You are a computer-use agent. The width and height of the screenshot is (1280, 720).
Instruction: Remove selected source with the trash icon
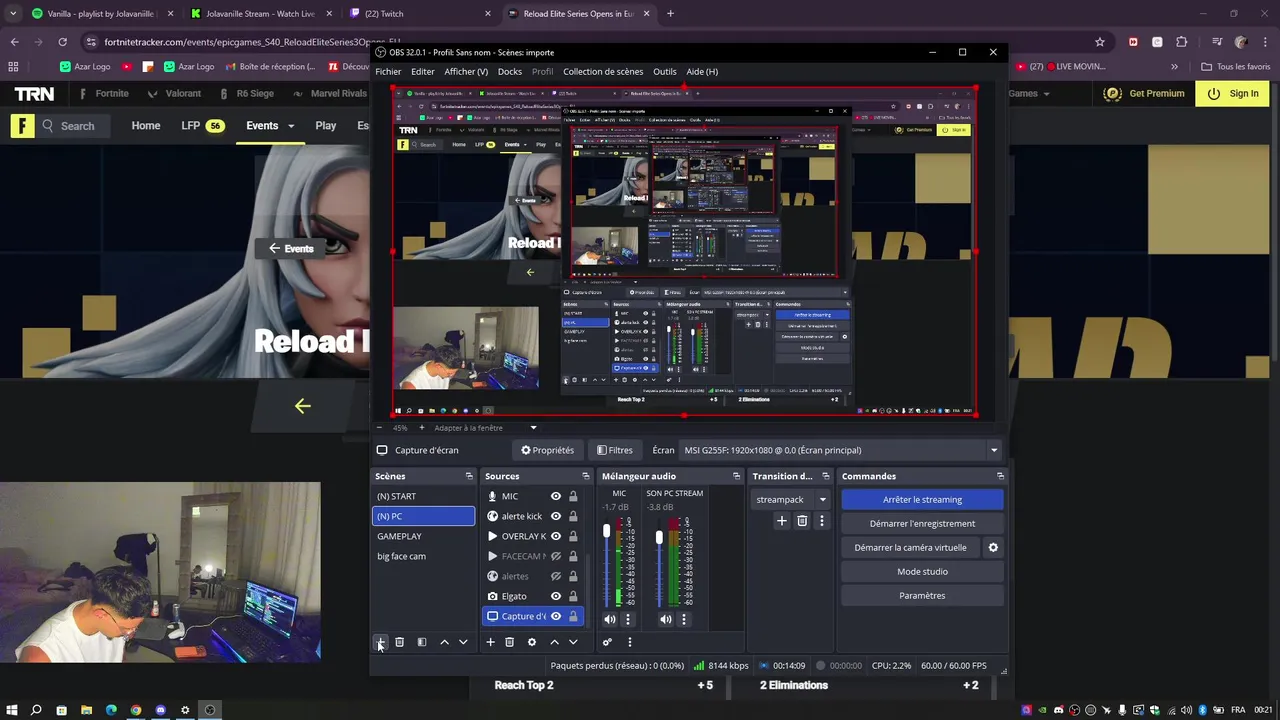(x=509, y=642)
